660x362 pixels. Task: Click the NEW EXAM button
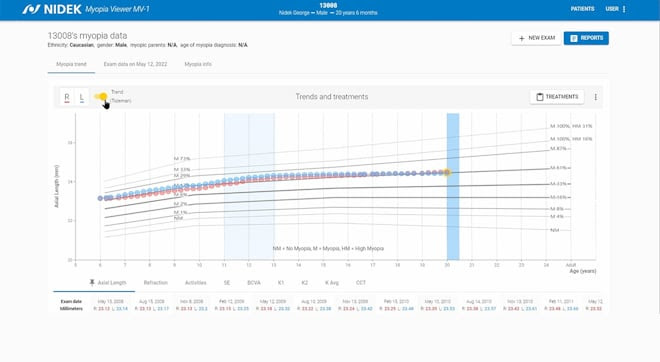coord(536,38)
